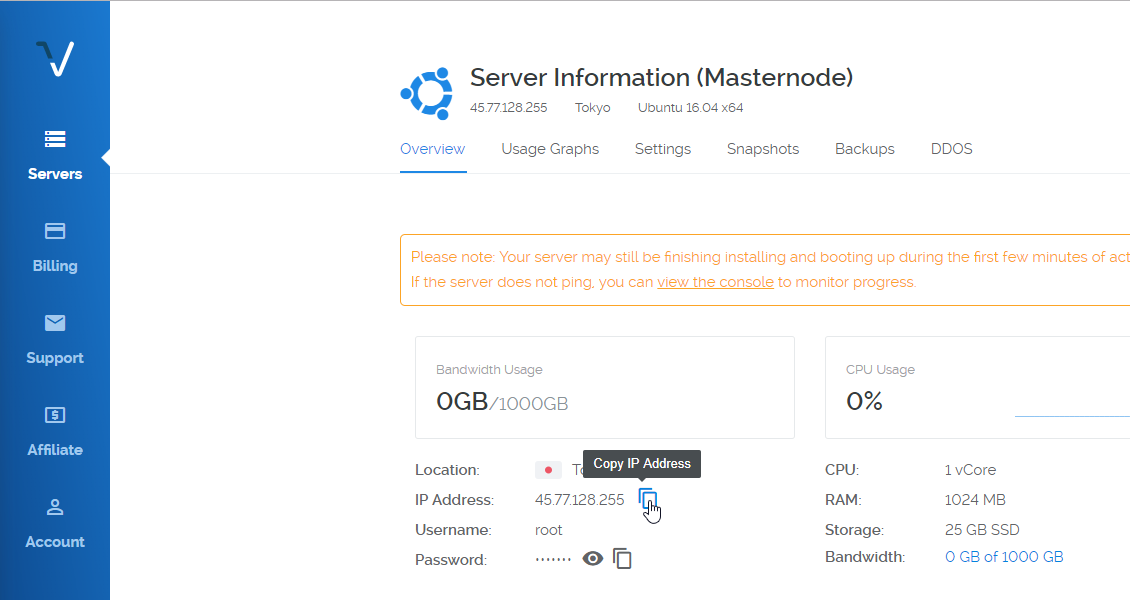Open the Servers section icon

[x=55, y=139]
